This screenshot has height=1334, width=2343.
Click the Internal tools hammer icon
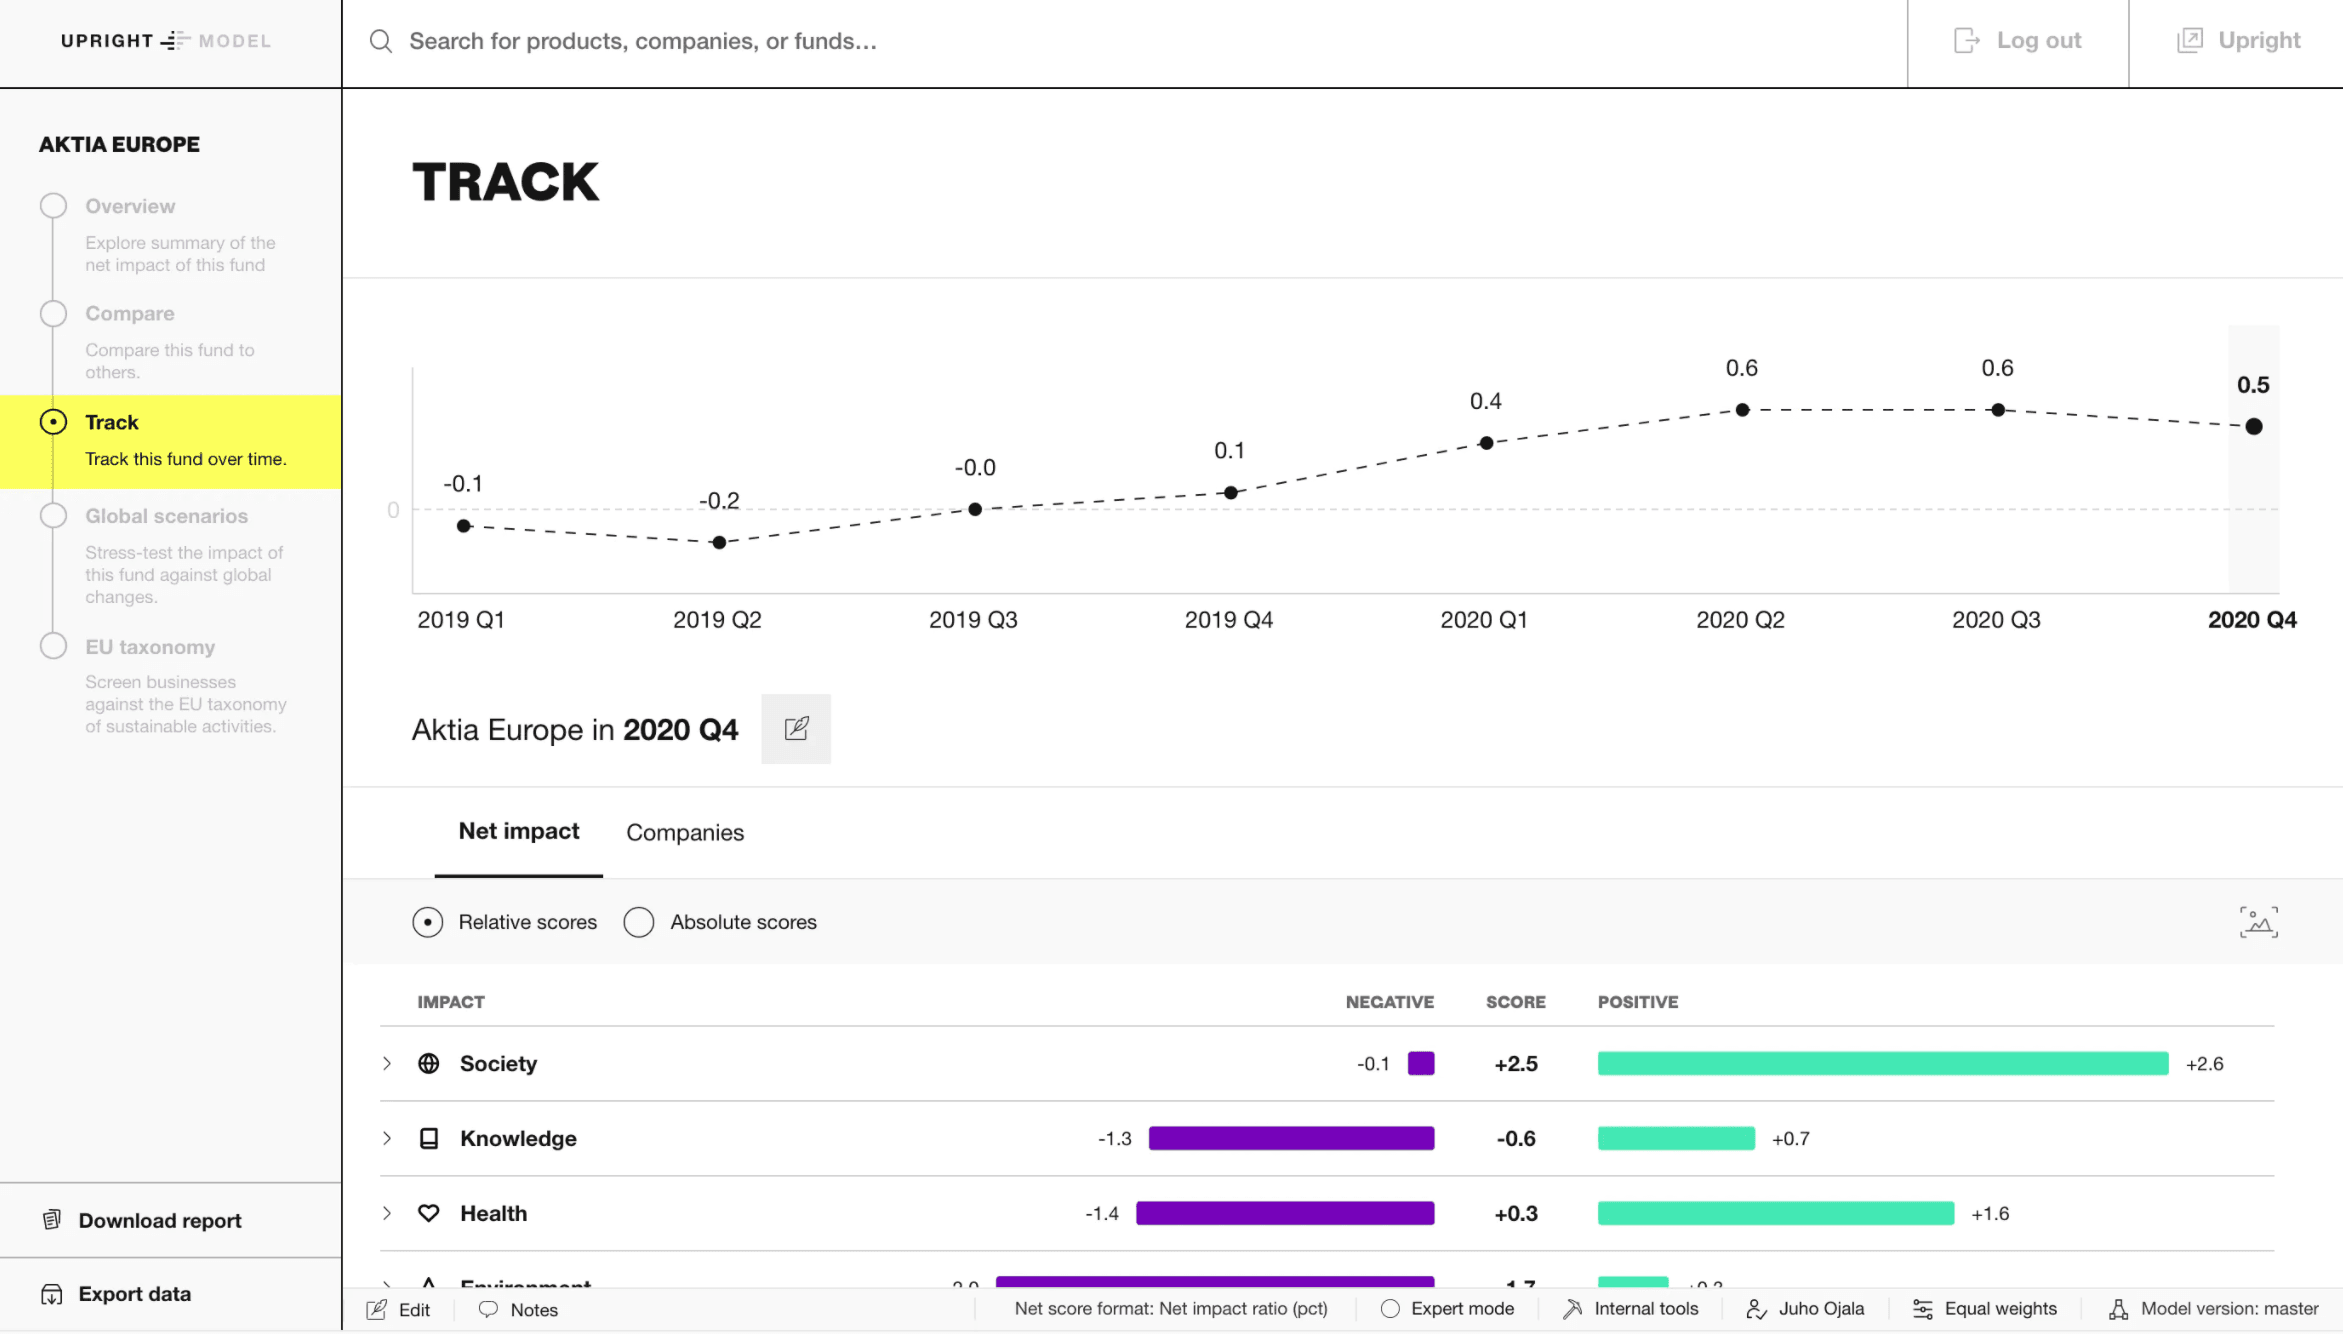(1573, 1309)
